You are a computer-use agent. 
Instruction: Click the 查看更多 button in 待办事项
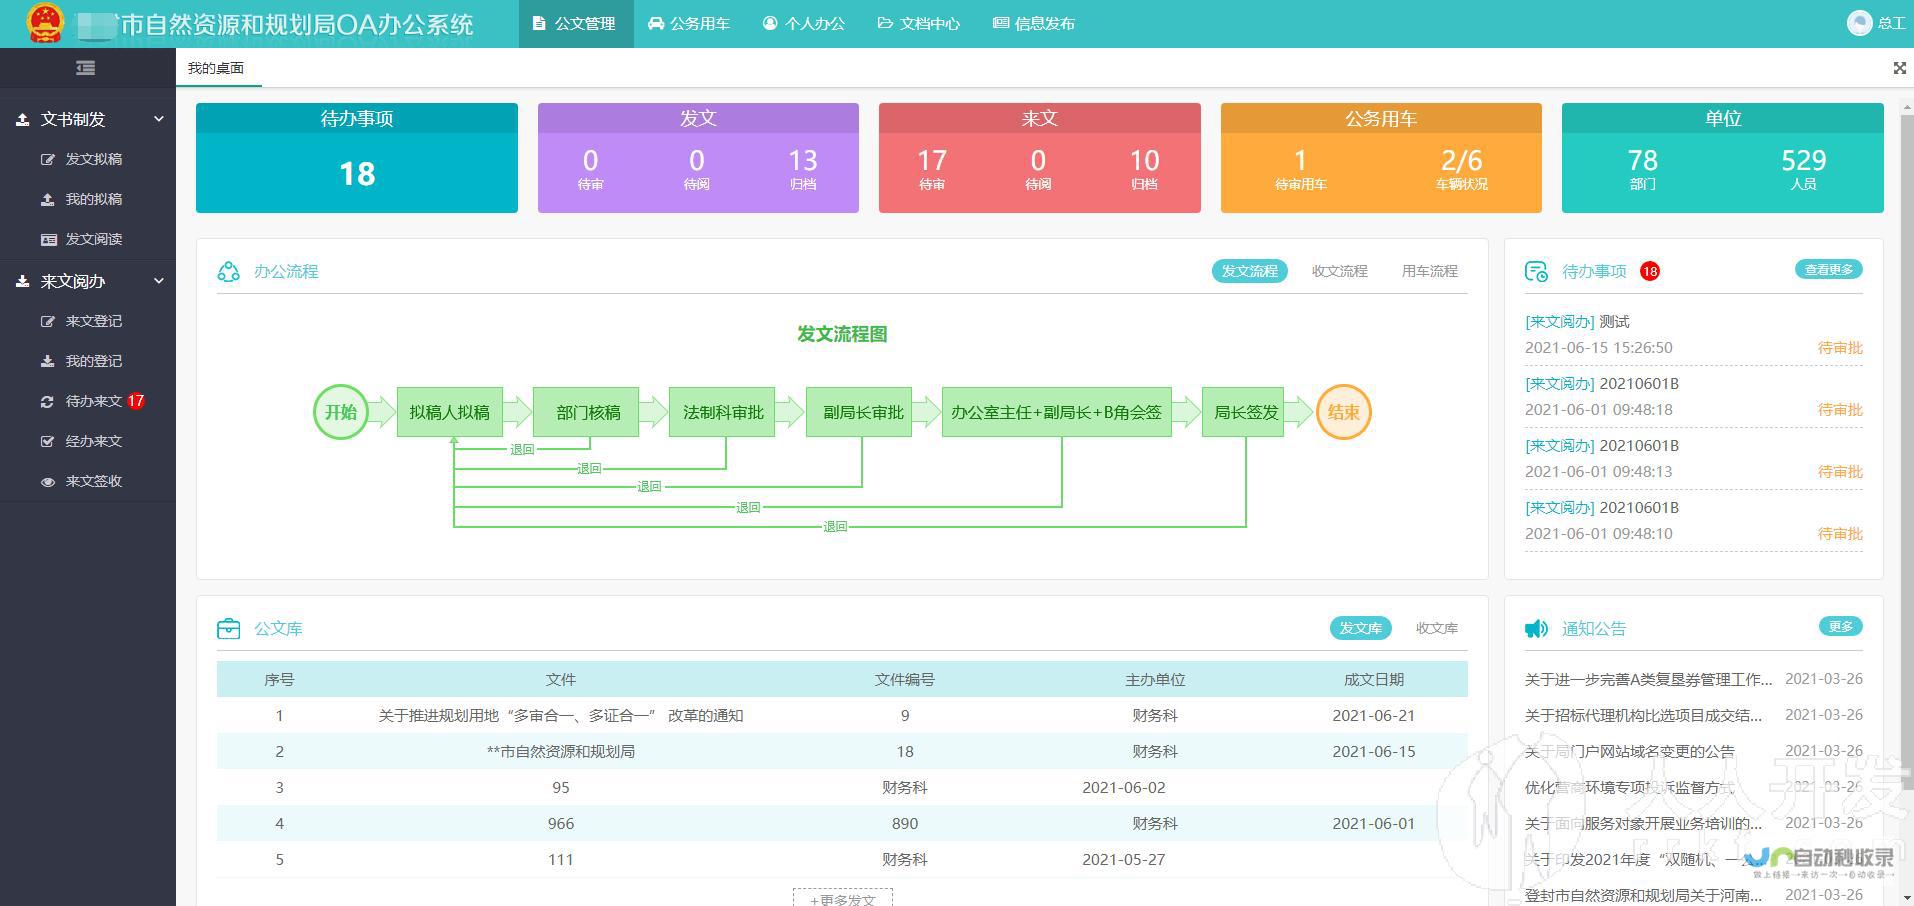(1828, 270)
